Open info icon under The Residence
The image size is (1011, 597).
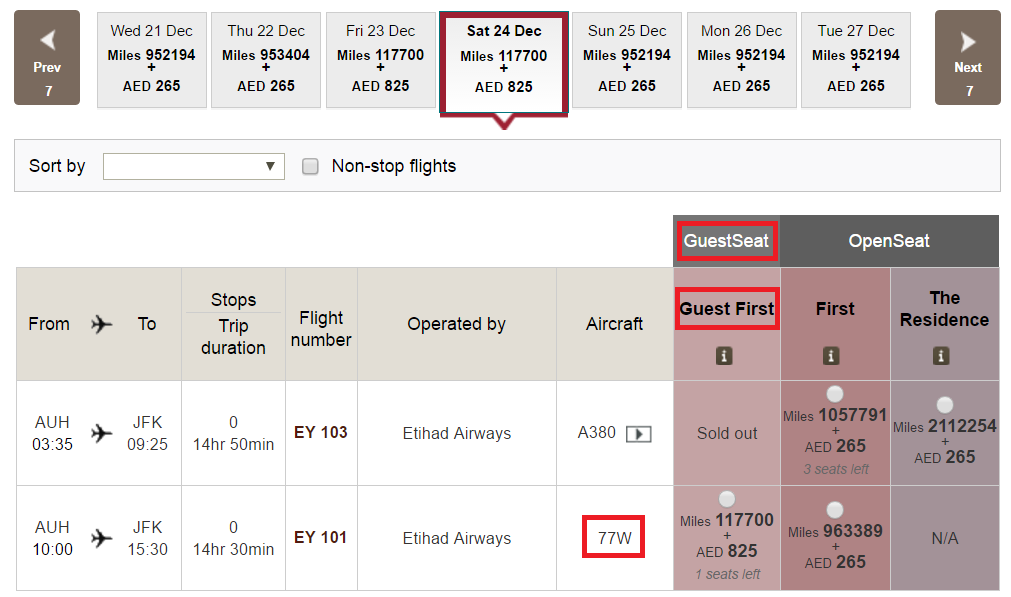pyautogui.click(x=941, y=355)
